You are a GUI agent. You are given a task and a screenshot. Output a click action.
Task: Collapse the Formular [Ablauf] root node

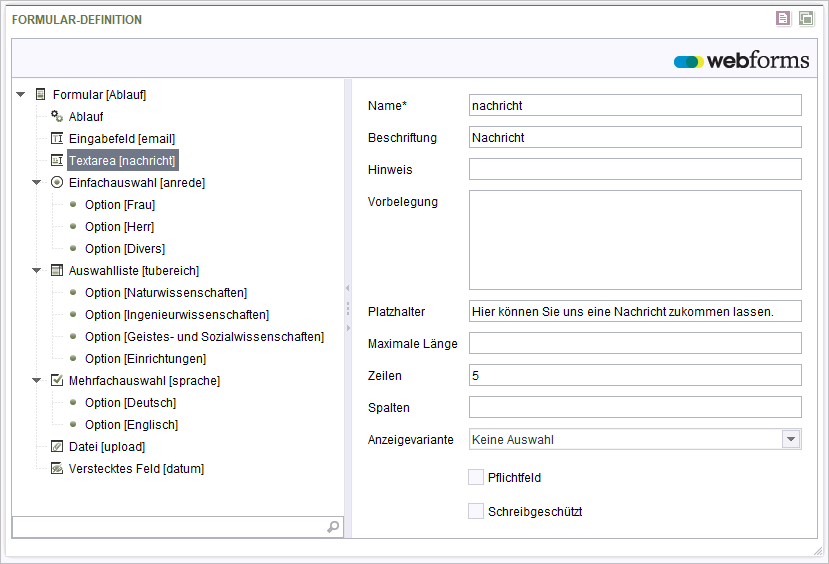tap(21, 95)
